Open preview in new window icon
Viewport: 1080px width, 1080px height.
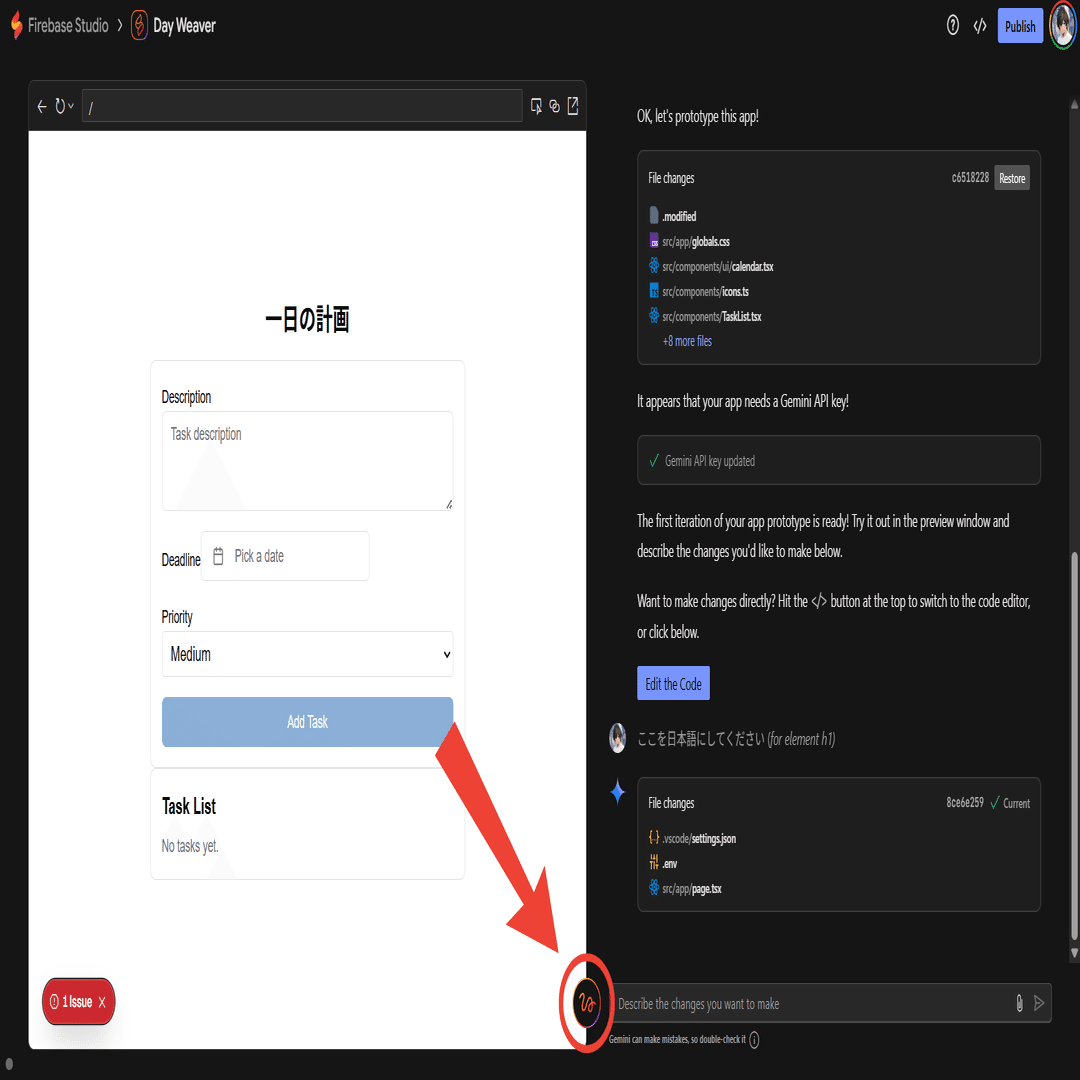point(573,106)
